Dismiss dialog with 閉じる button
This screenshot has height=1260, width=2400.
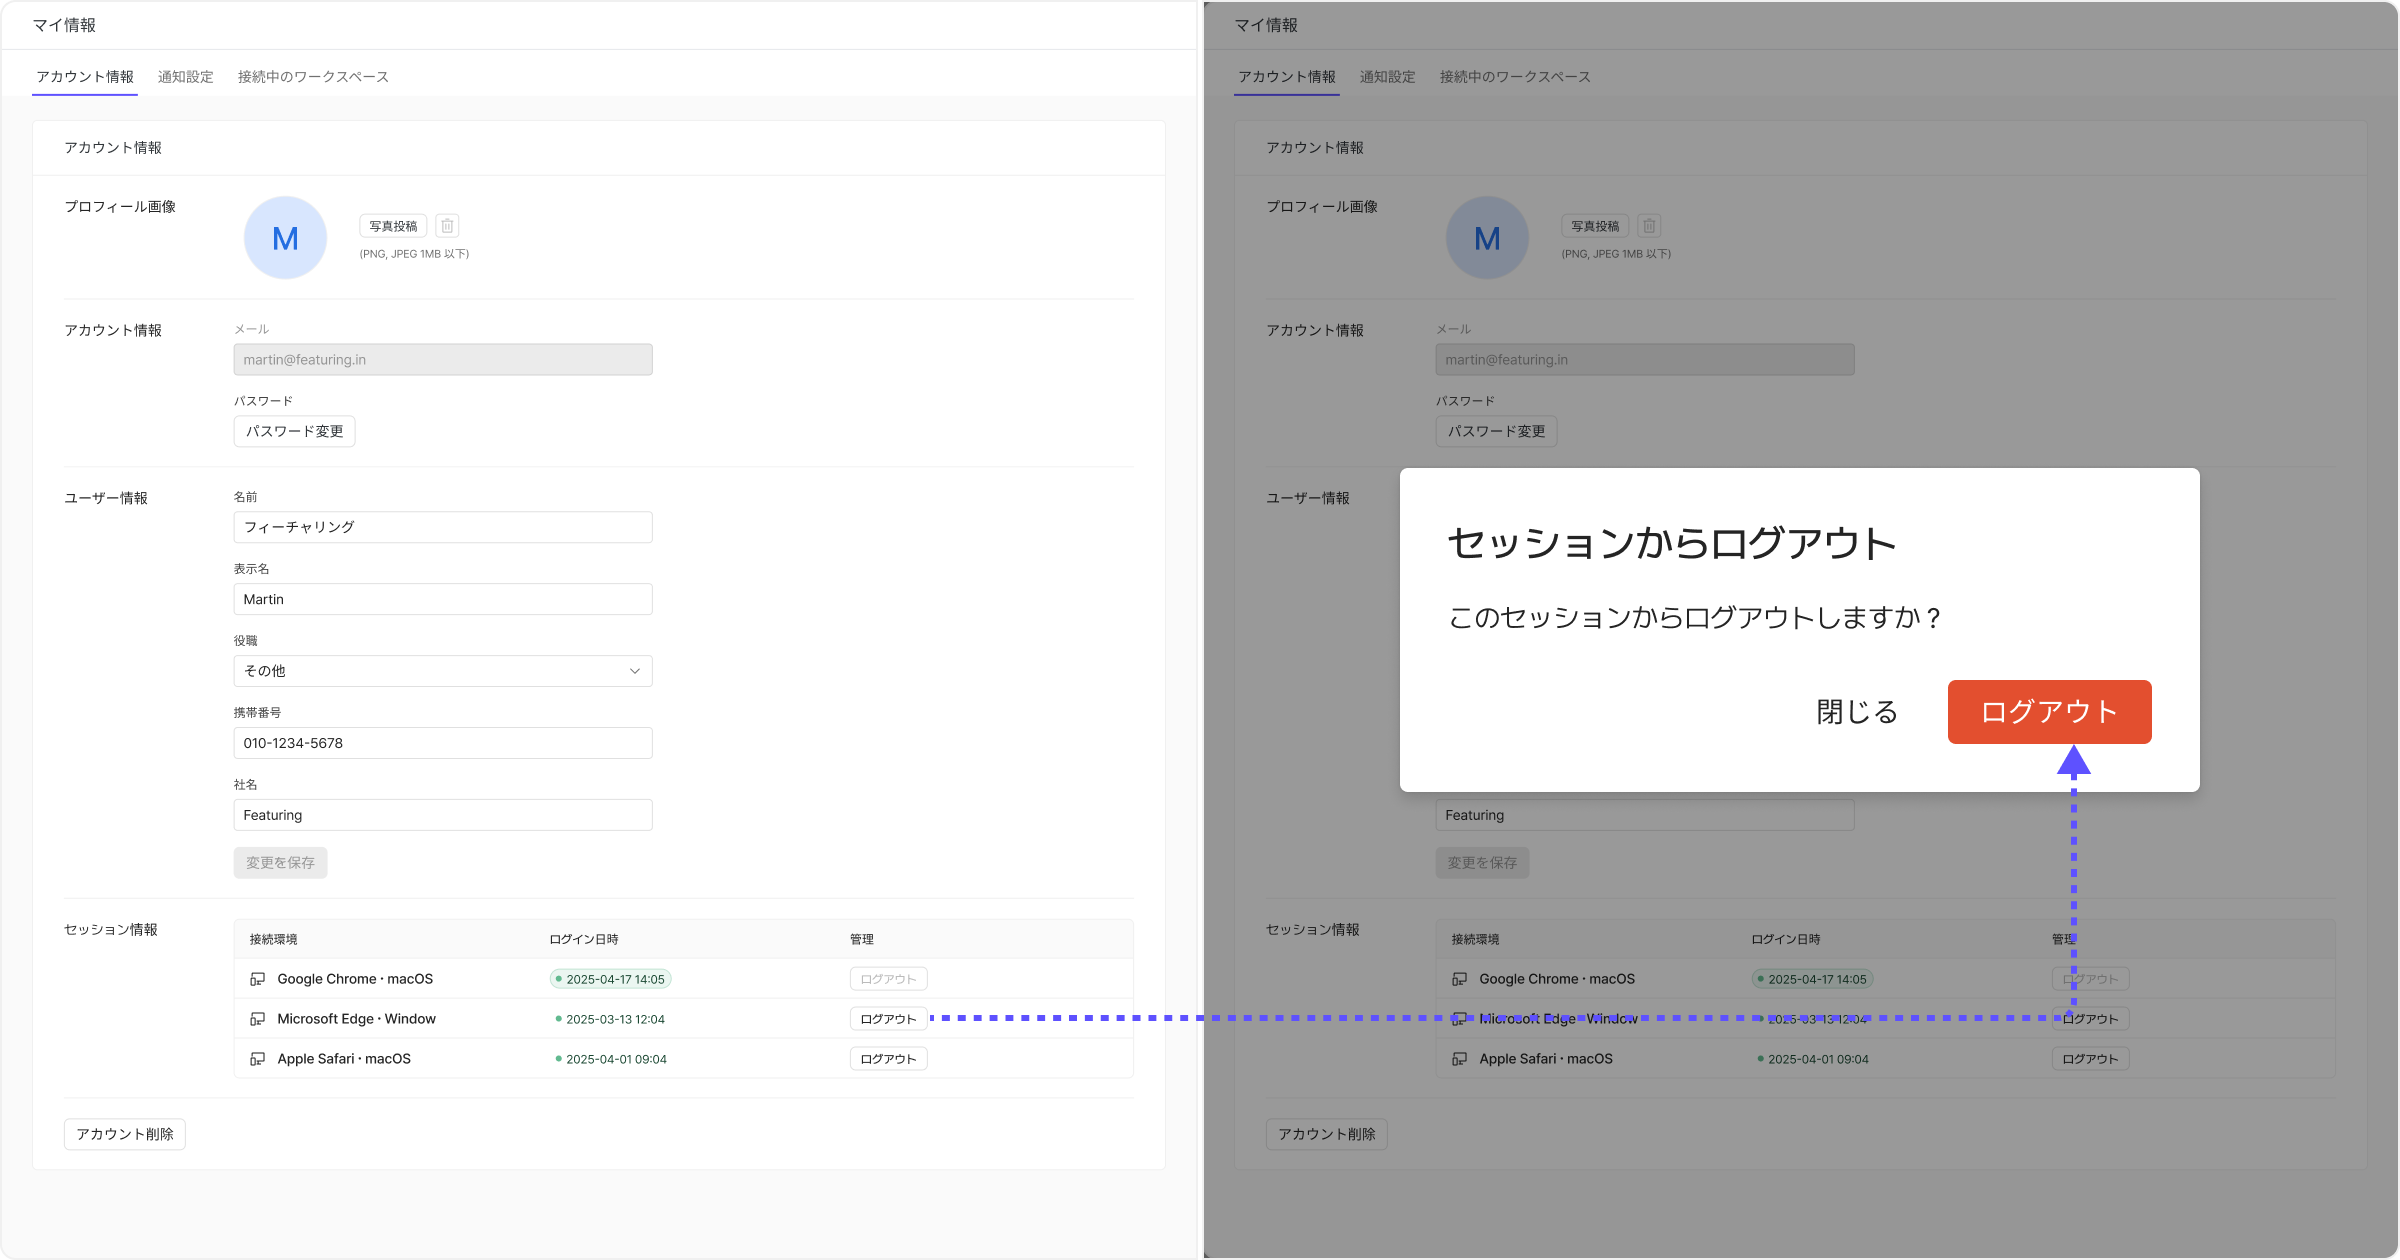[1857, 712]
